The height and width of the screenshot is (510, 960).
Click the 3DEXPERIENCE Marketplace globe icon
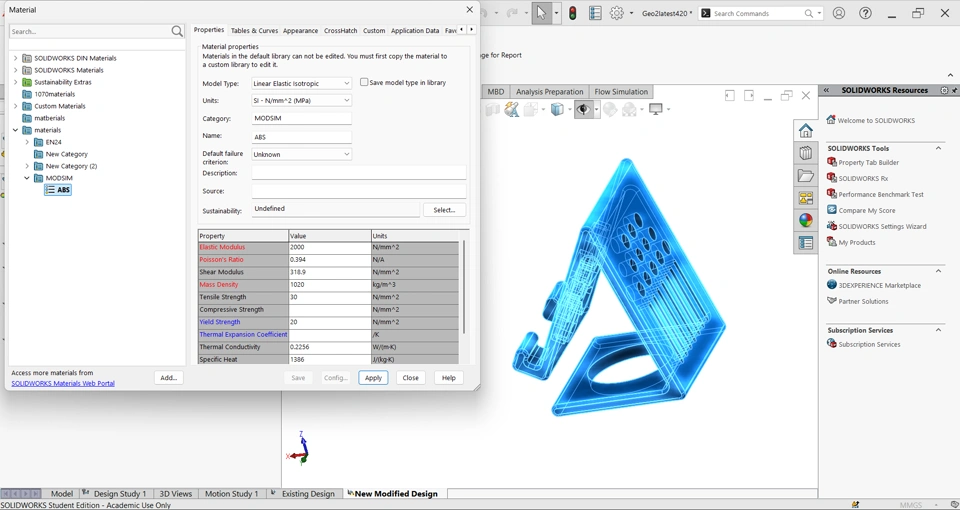[831, 285]
